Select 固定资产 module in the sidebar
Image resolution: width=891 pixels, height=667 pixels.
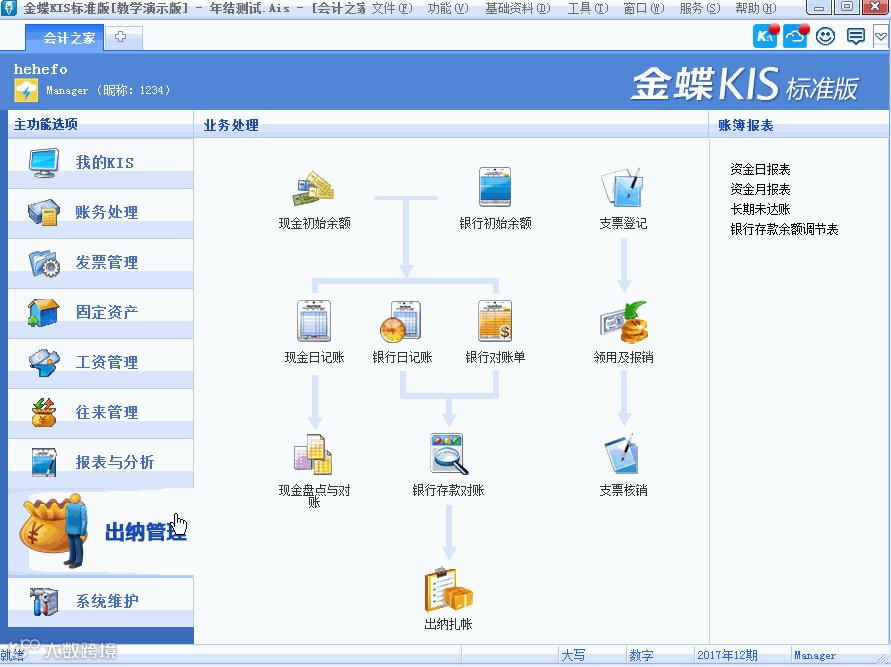tap(101, 312)
